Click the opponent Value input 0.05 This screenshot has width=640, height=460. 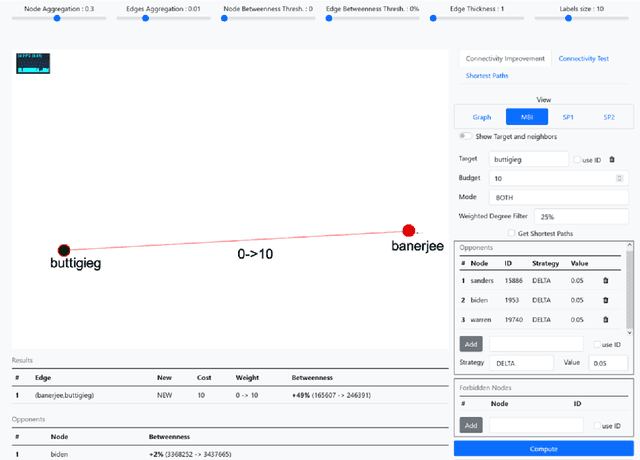tap(608, 363)
